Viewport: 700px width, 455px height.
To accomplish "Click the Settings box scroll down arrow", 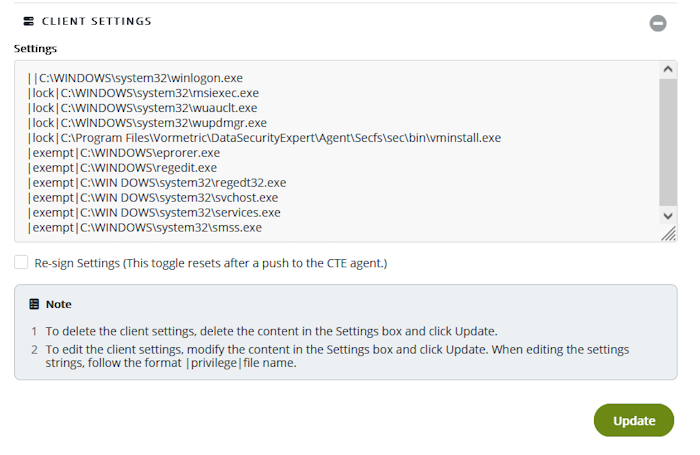I will coord(668,215).
